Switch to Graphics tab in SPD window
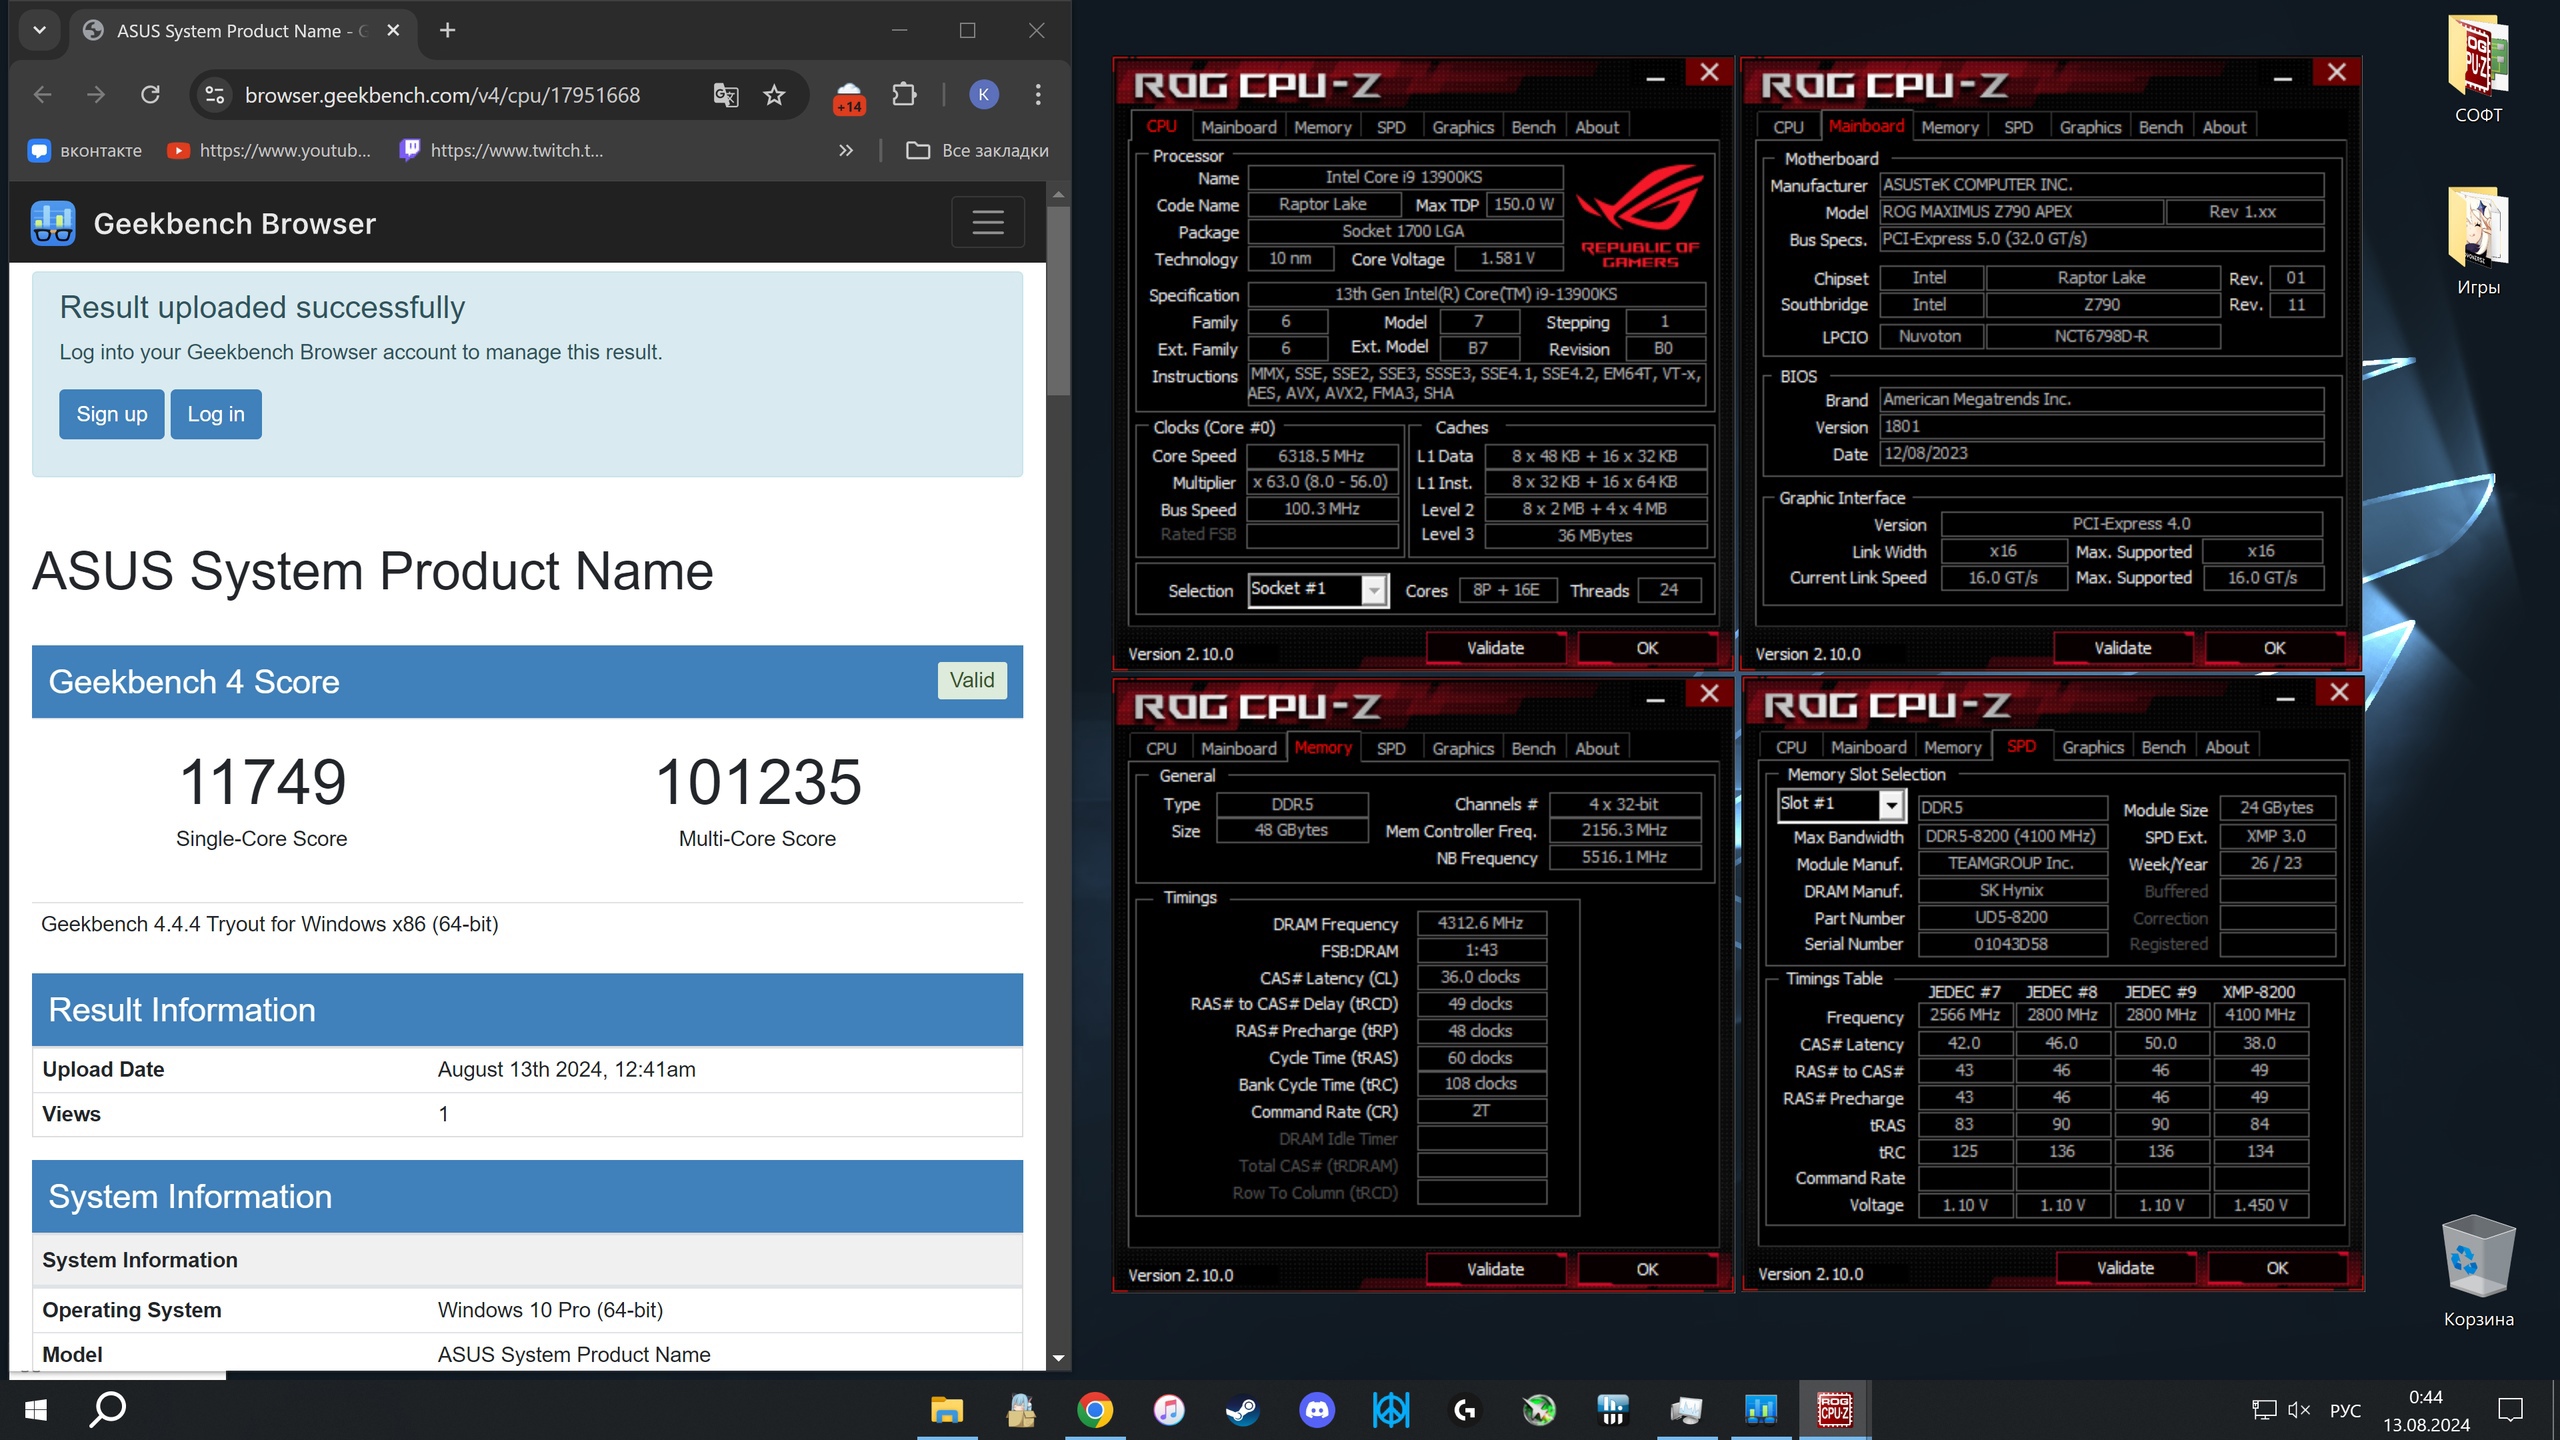Viewport: 2560px width, 1440px height. [x=2092, y=747]
